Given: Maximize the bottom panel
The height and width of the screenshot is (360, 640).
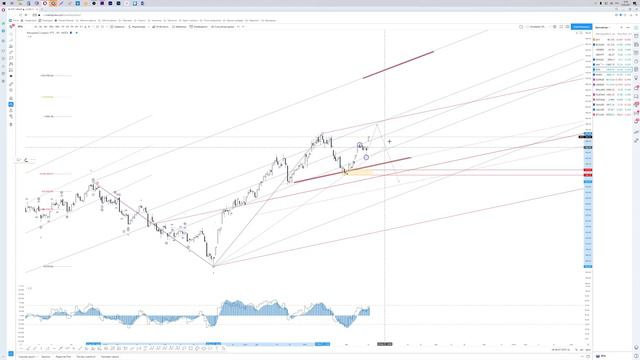Looking at the screenshot, I should tap(588, 357).
